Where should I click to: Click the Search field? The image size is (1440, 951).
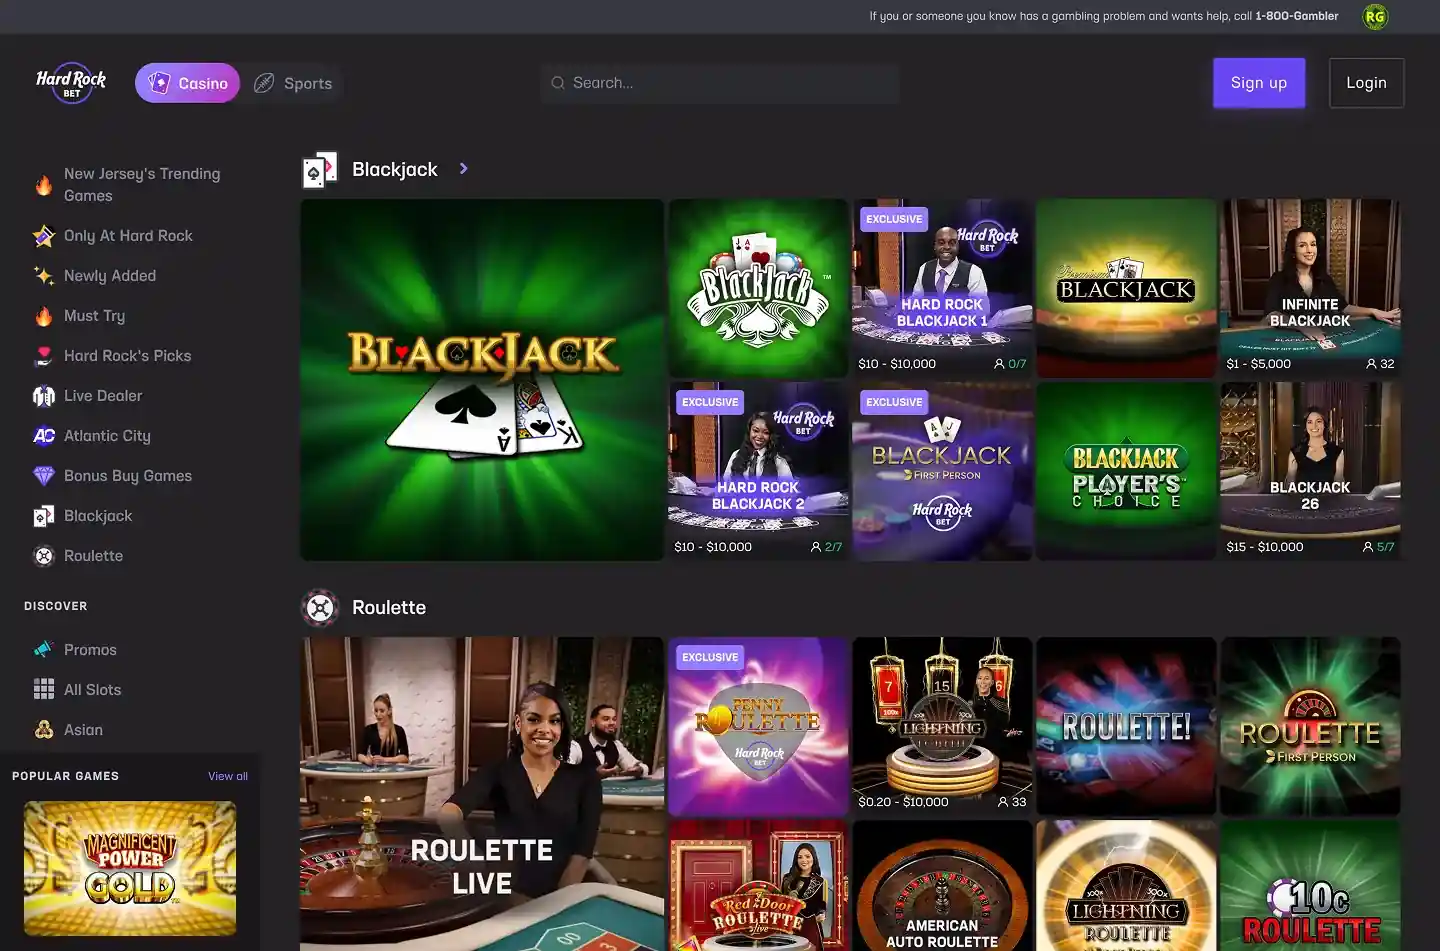(719, 83)
